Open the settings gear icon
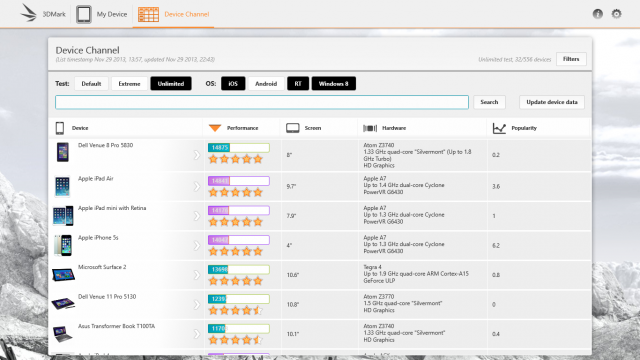This screenshot has height=360, width=640. [x=616, y=14]
